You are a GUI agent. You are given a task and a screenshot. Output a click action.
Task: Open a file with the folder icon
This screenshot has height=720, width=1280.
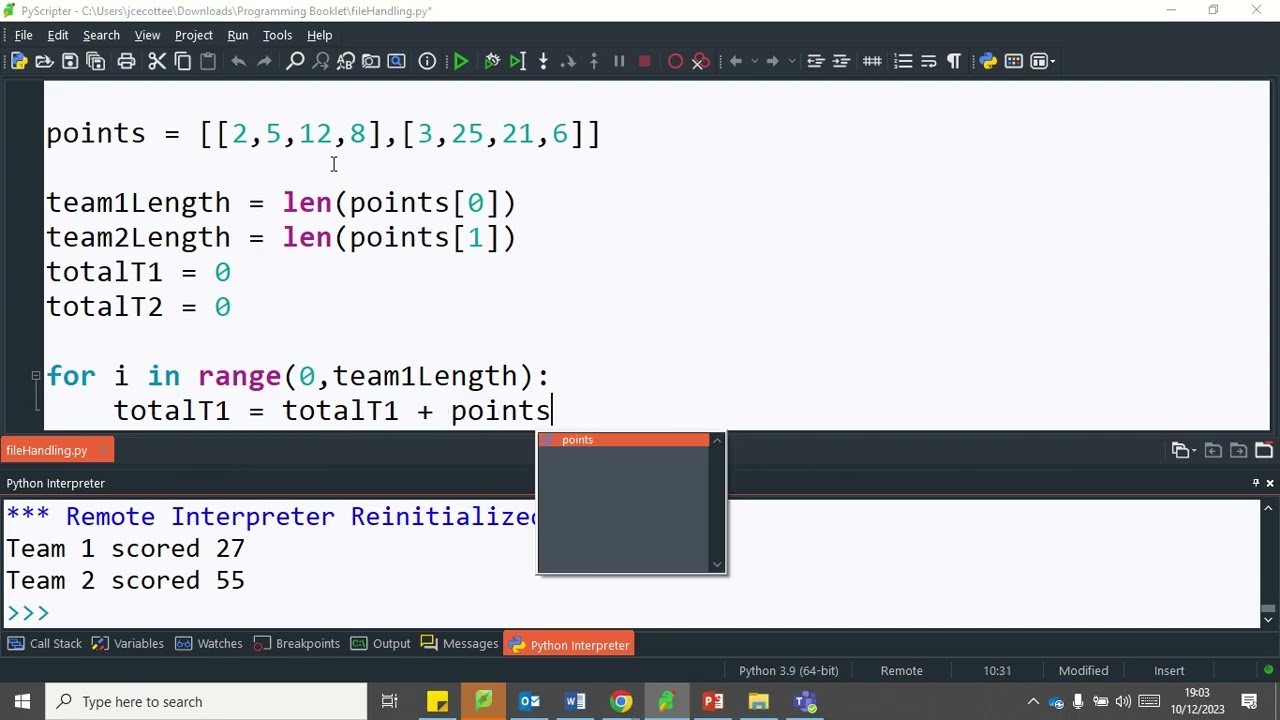click(x=44, y=61)
